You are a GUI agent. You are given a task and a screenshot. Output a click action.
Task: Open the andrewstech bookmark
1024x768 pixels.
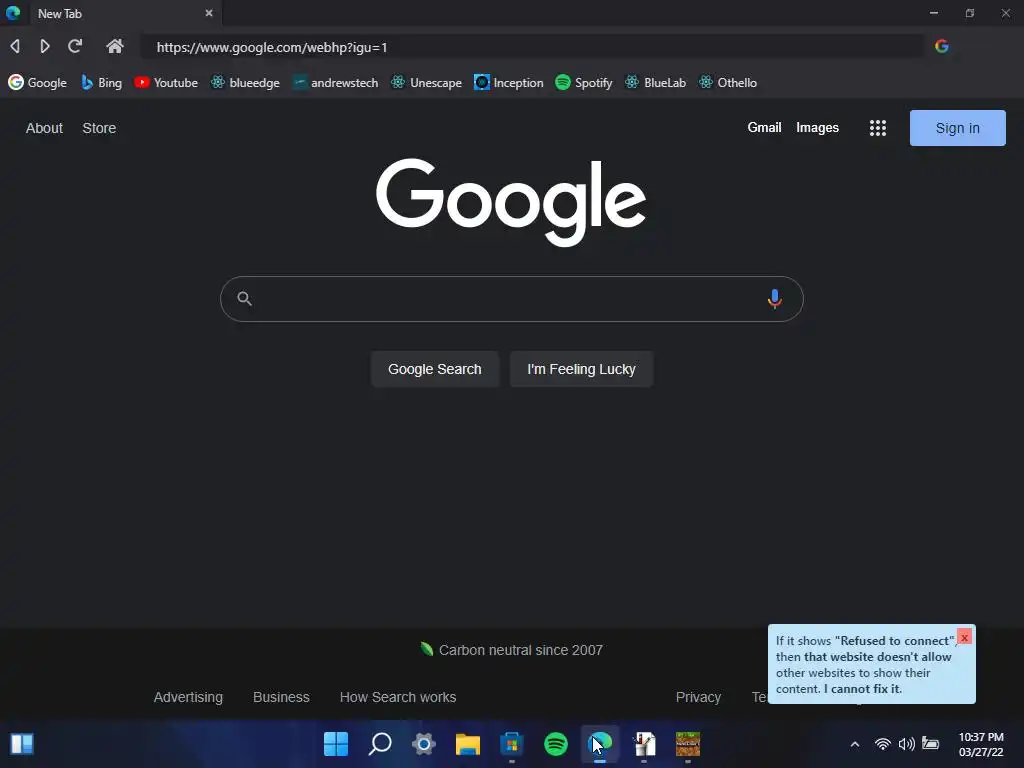coord(336,82)
